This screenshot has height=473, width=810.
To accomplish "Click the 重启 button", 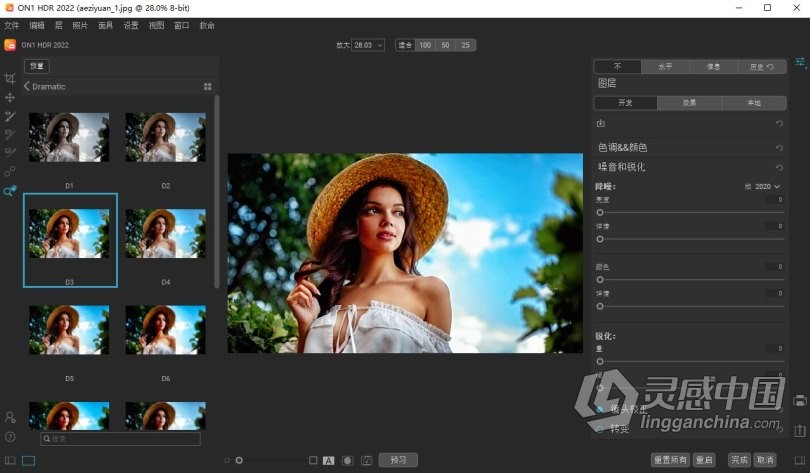I will tap(704, 460).
